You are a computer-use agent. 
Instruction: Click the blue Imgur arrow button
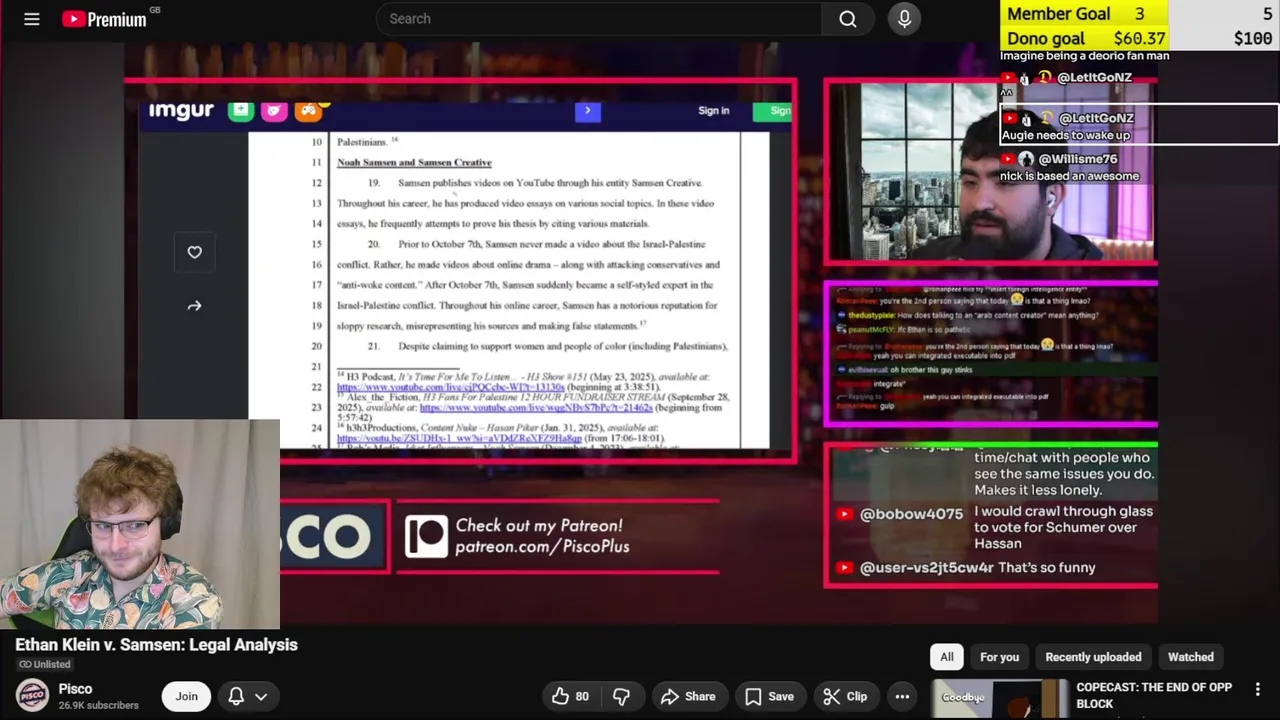tap(588, 111)
